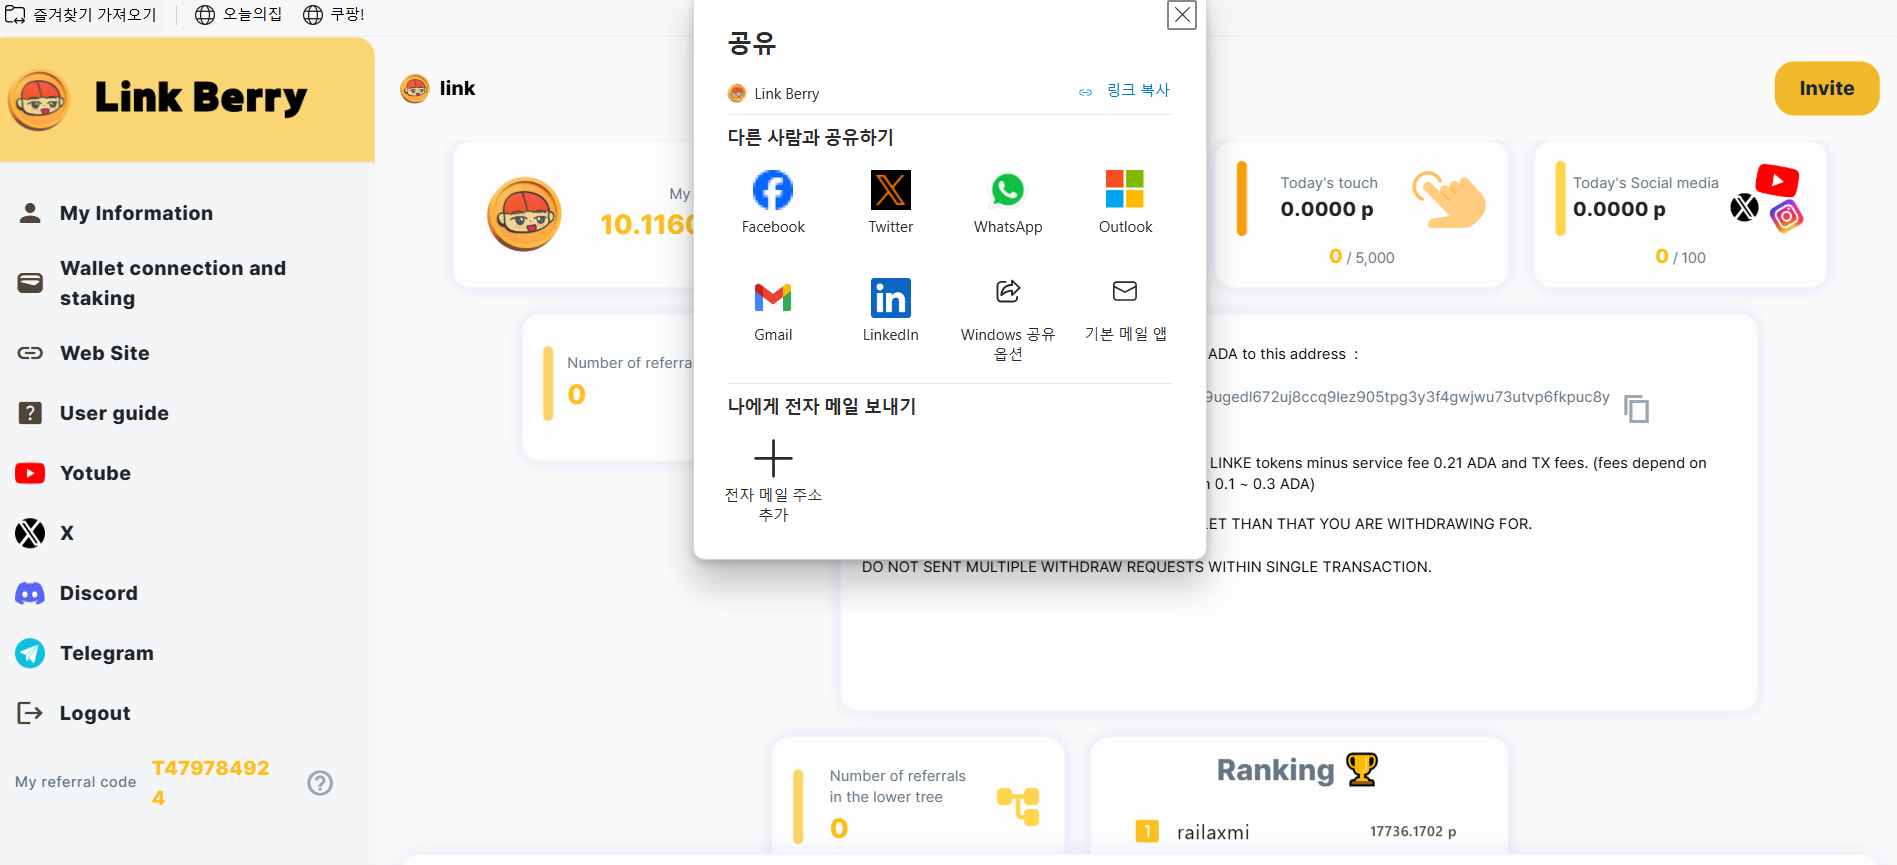This screenshot has width=1897, height=865.
Task: Click railaxmi ranking entry
Action: click(x=1213, y=832)
